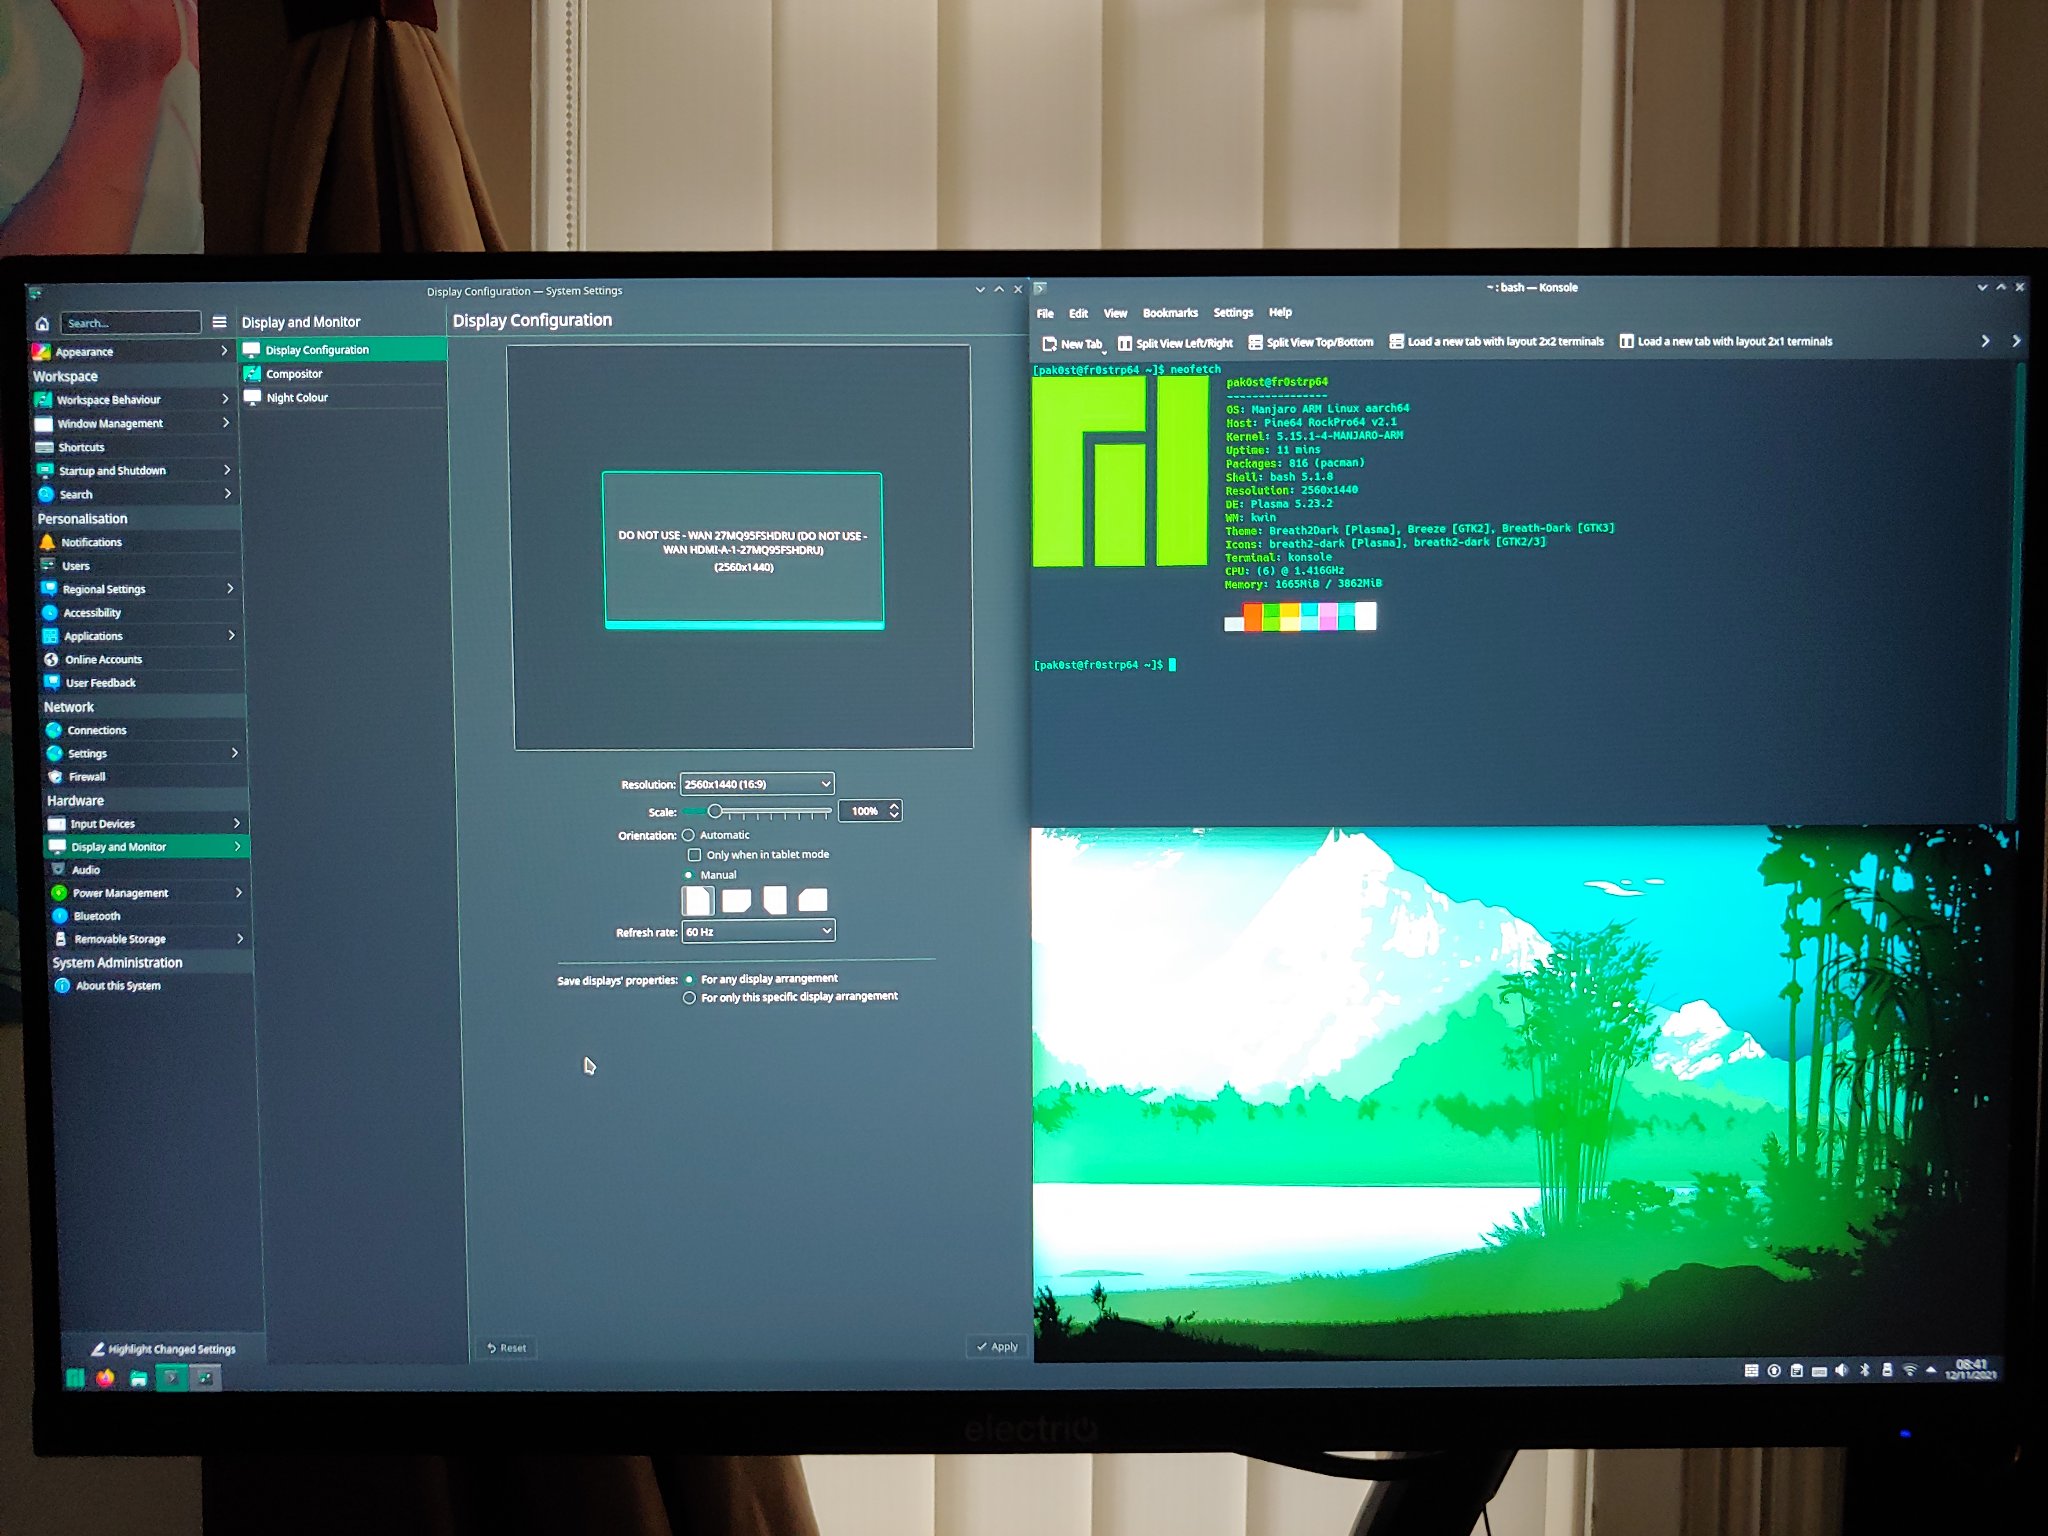
Task: Open the Bookmarks menu in Konsole
Action: pyautogui.click(x=1169, y=313)
